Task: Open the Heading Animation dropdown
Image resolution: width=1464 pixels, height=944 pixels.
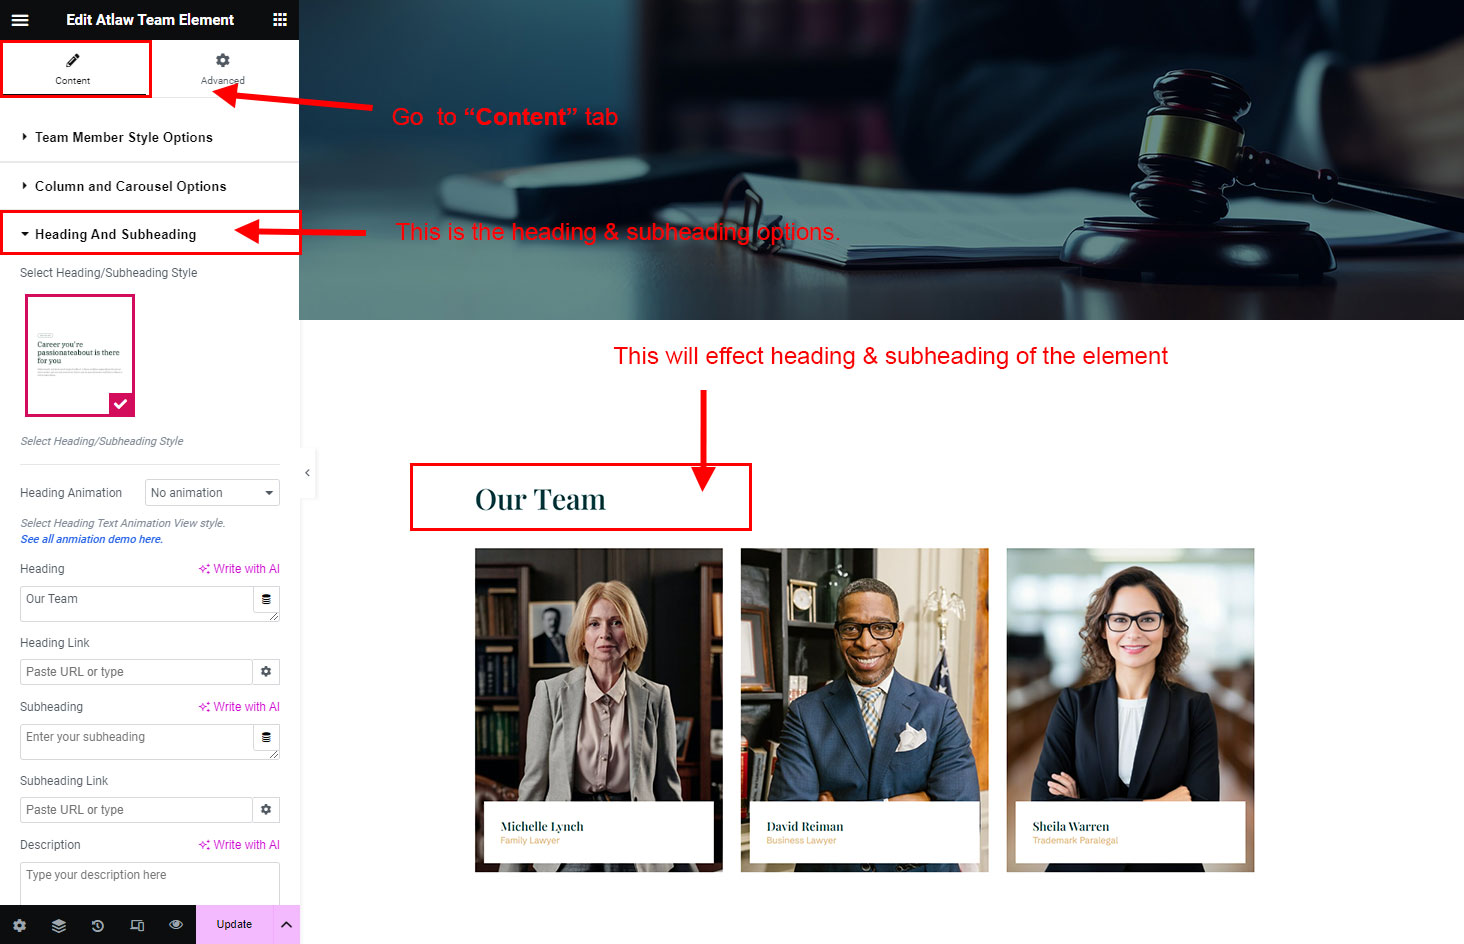Action: tap(212, 493)
